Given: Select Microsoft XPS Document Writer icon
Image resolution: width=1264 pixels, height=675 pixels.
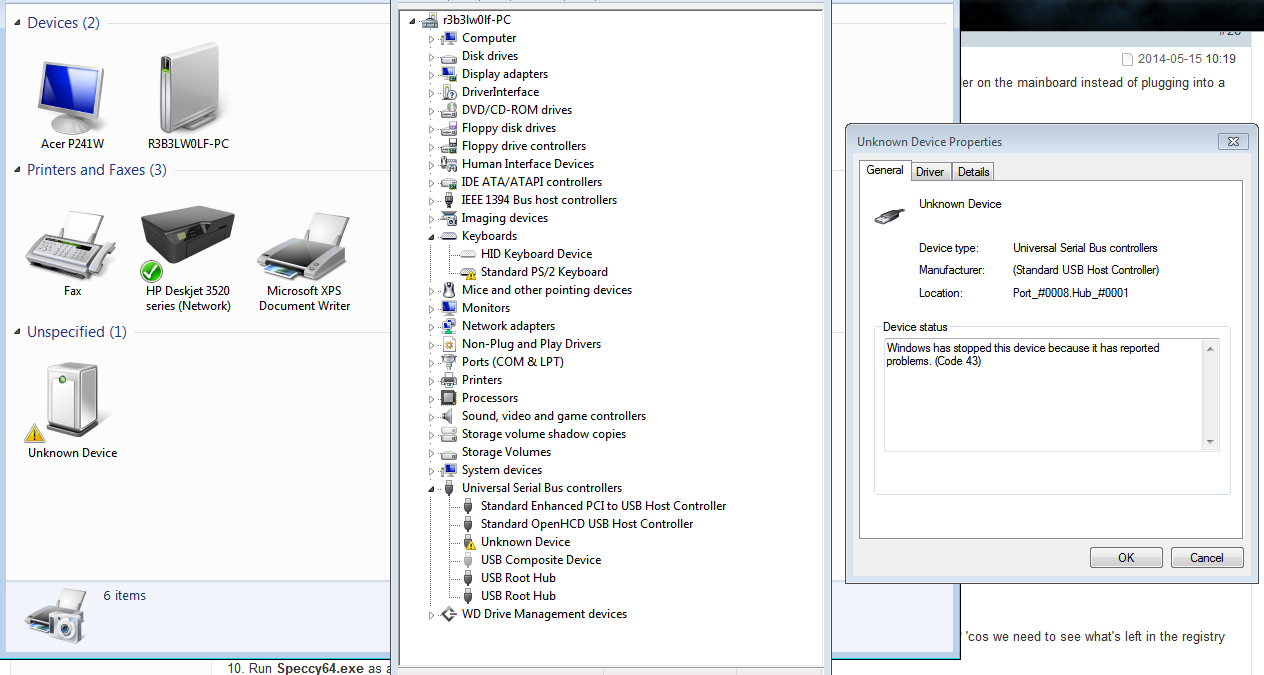Looking at the screenshot, I should pyautogui.click(x=304, y=246).
